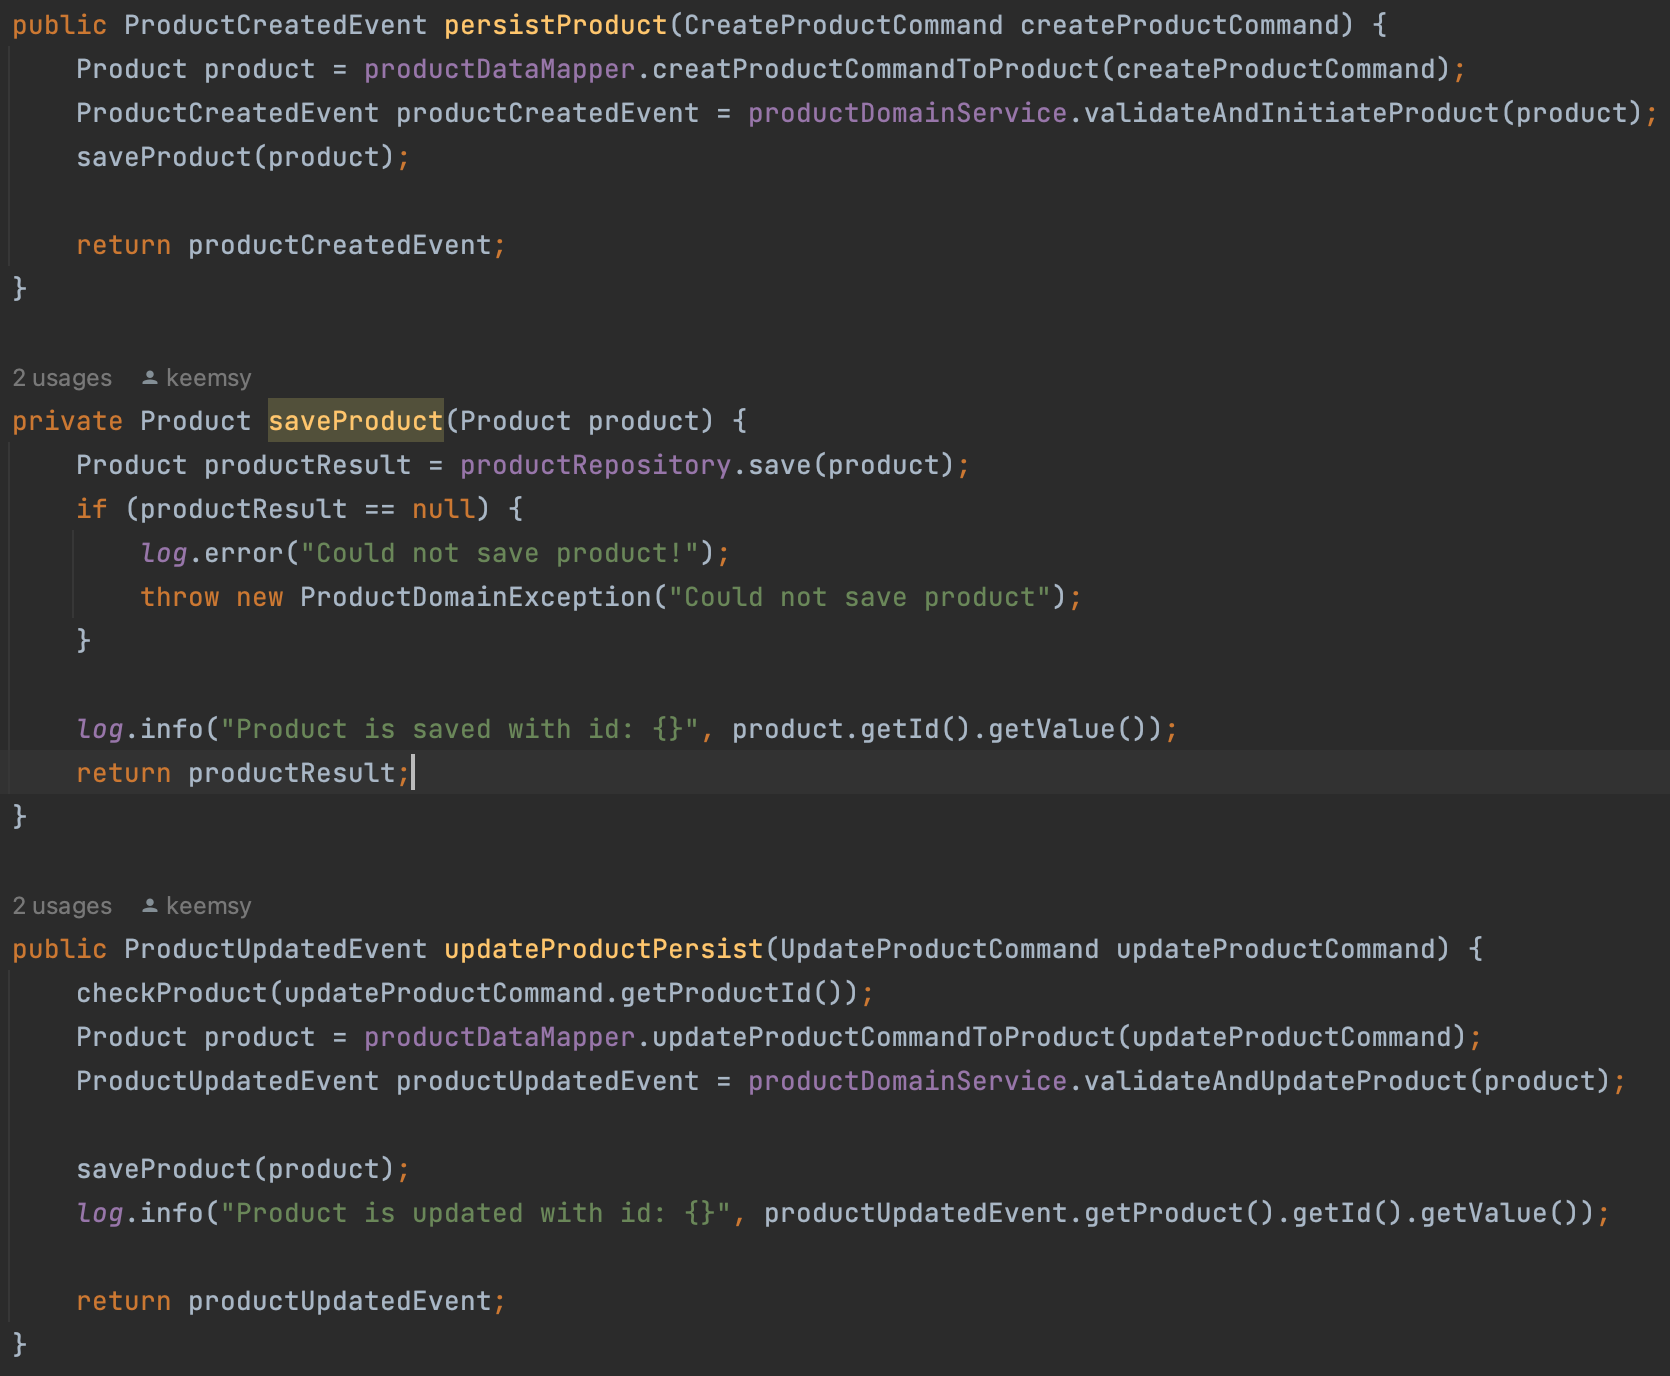Click author person icon above updateProductPersist
The height and width of the screenshot is (1376, 1670).
click(150, 906)
